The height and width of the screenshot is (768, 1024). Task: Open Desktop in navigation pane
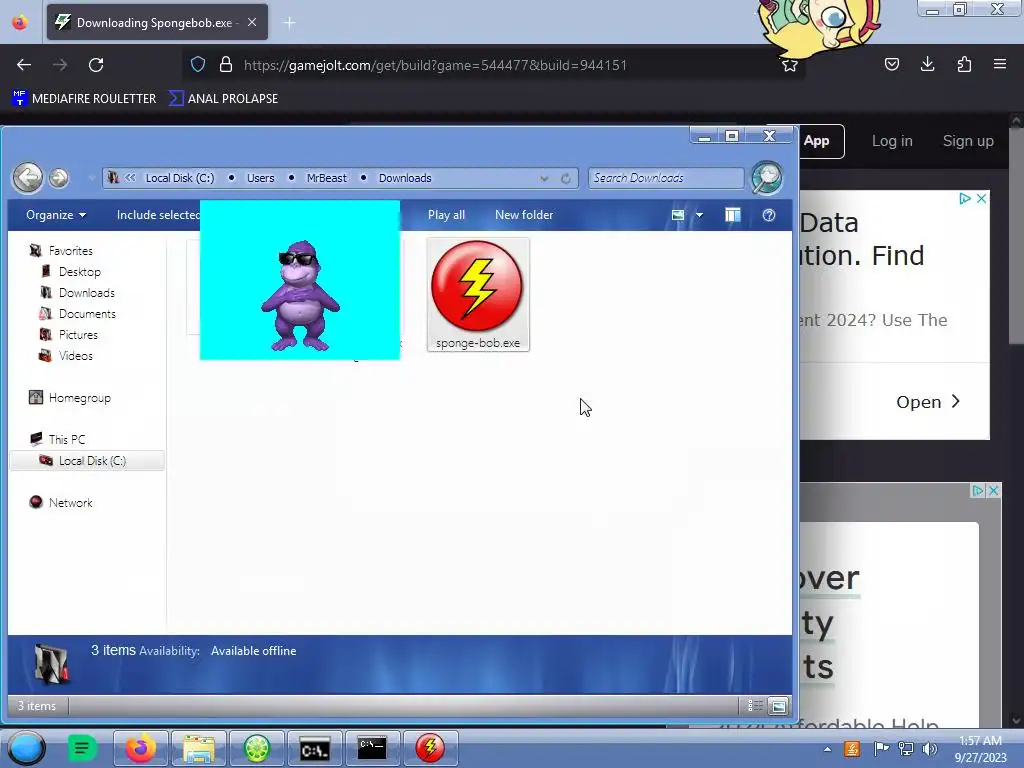point(80,272)
